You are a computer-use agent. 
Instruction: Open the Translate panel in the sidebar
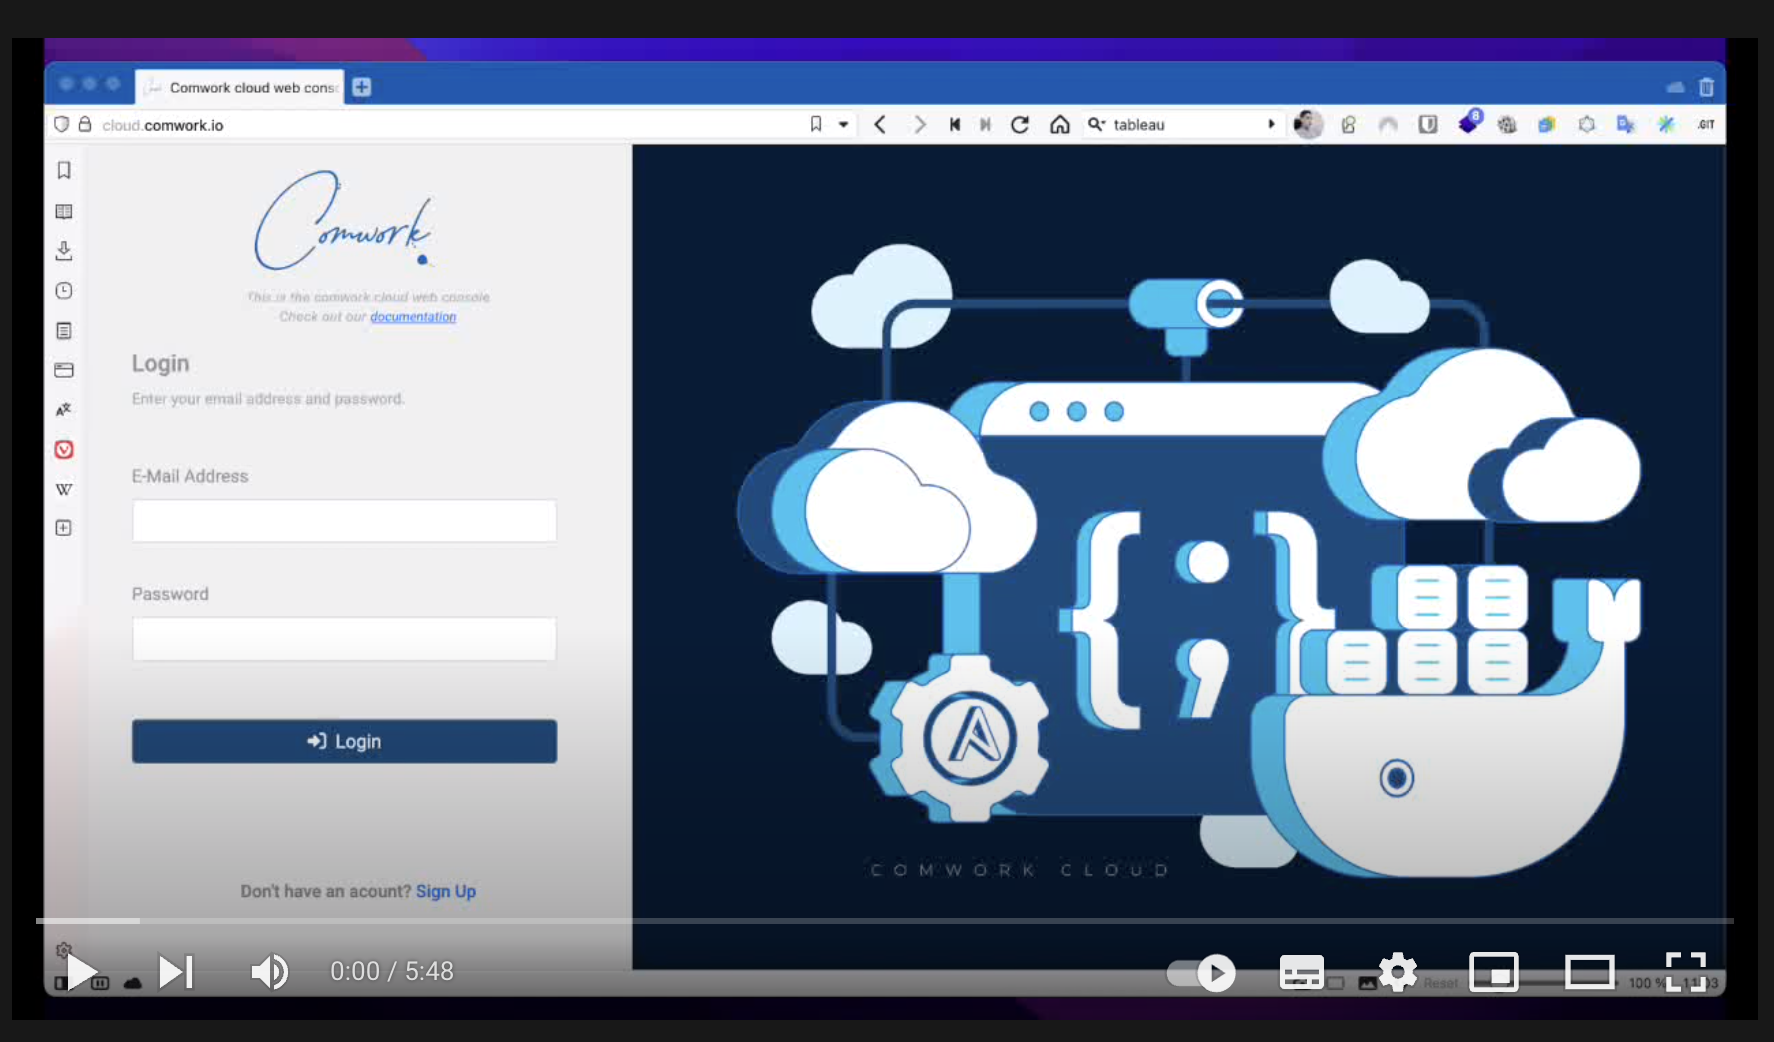tap(64, 409)
